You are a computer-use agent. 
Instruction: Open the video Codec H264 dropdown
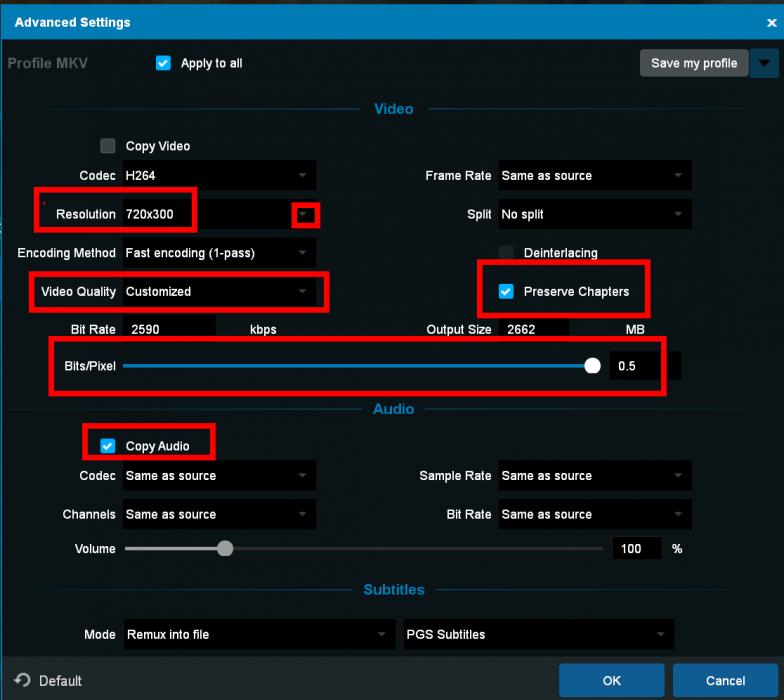pos(219,176)
